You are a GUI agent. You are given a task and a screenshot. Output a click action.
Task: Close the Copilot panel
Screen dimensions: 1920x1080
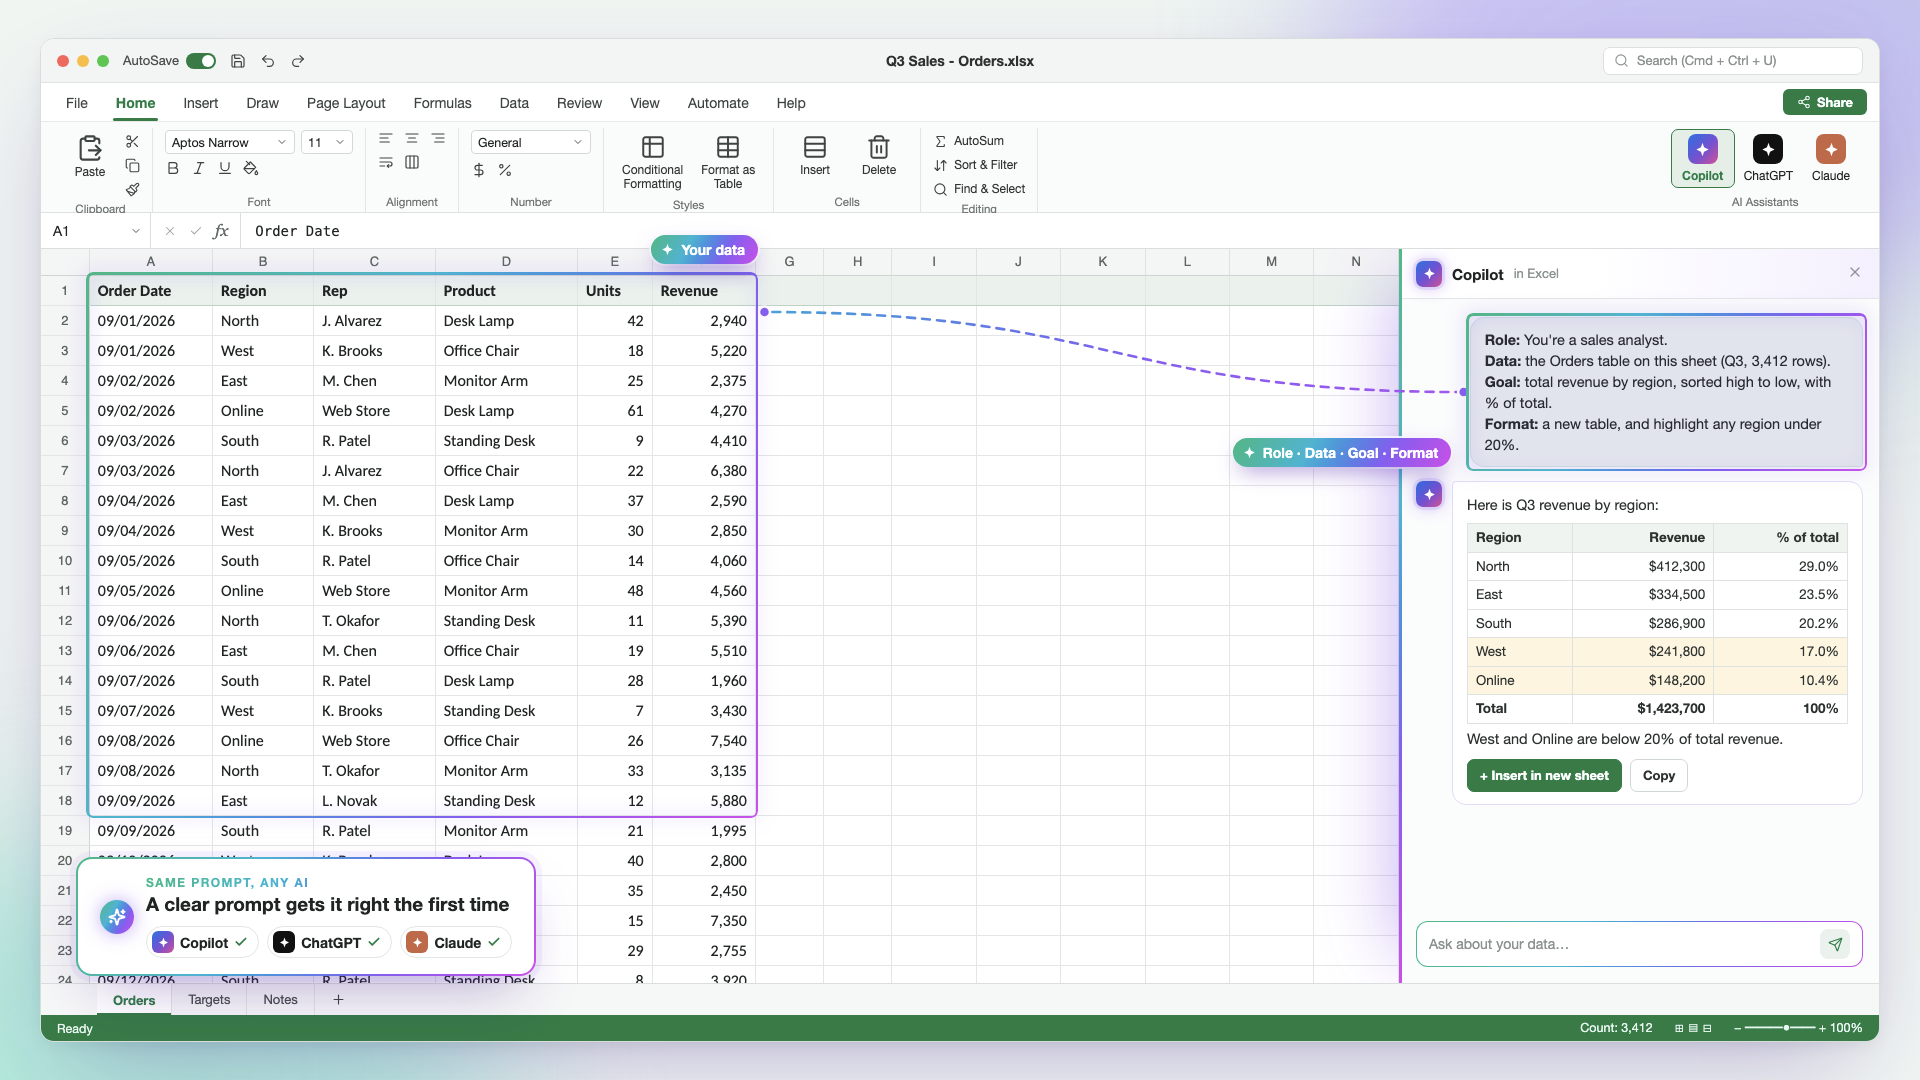[x=1855, y=272]
